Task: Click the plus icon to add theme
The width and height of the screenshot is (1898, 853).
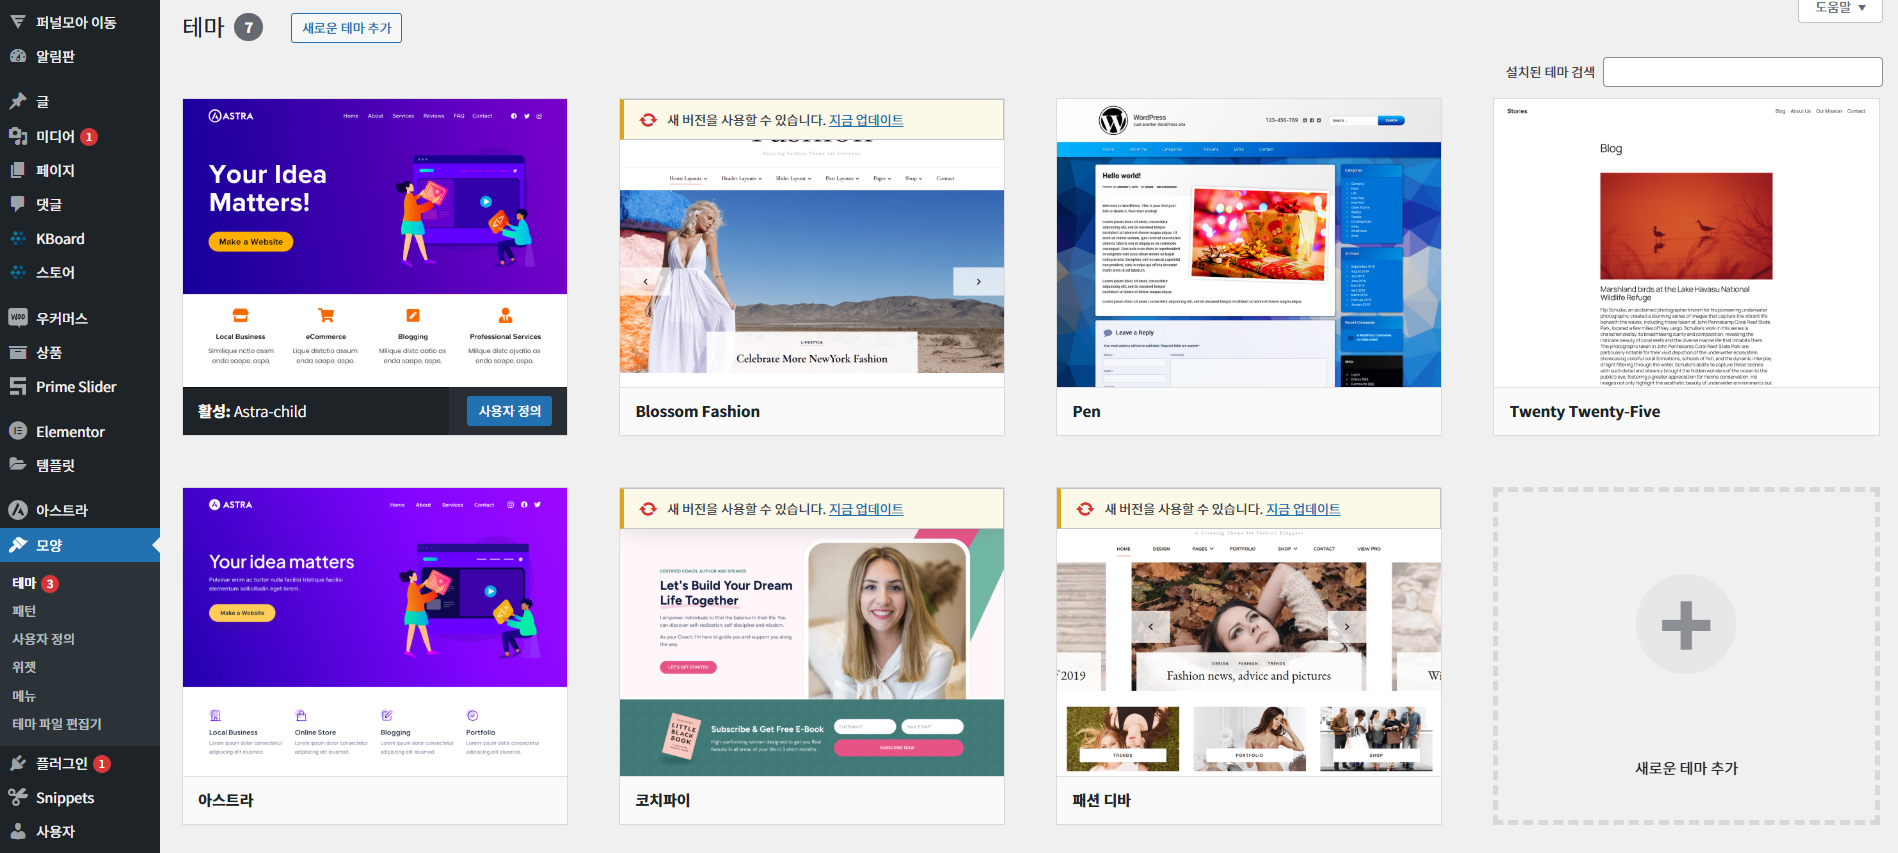Action: click(x=1686, y=625)
